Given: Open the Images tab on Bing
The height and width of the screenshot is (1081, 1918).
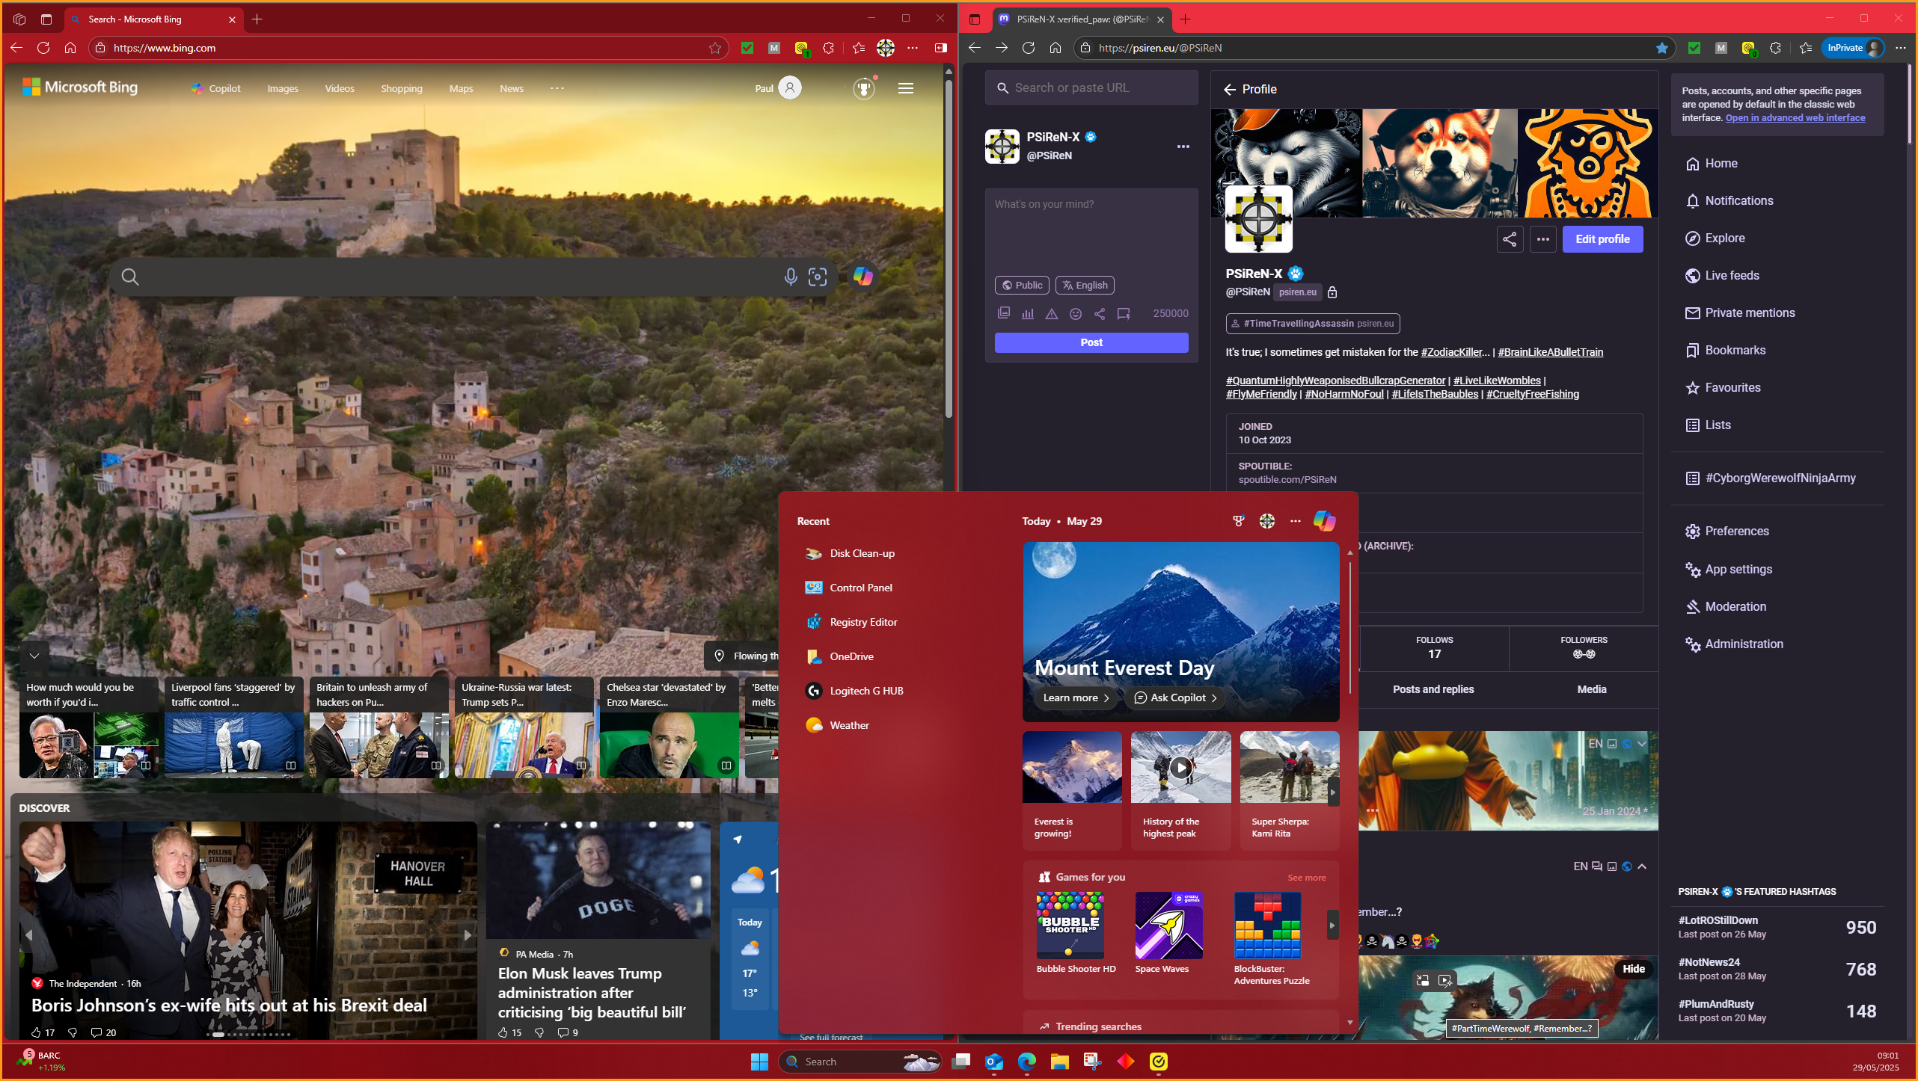Looking at the screenshot, I should pyautogui.click(x=283, y=89).
